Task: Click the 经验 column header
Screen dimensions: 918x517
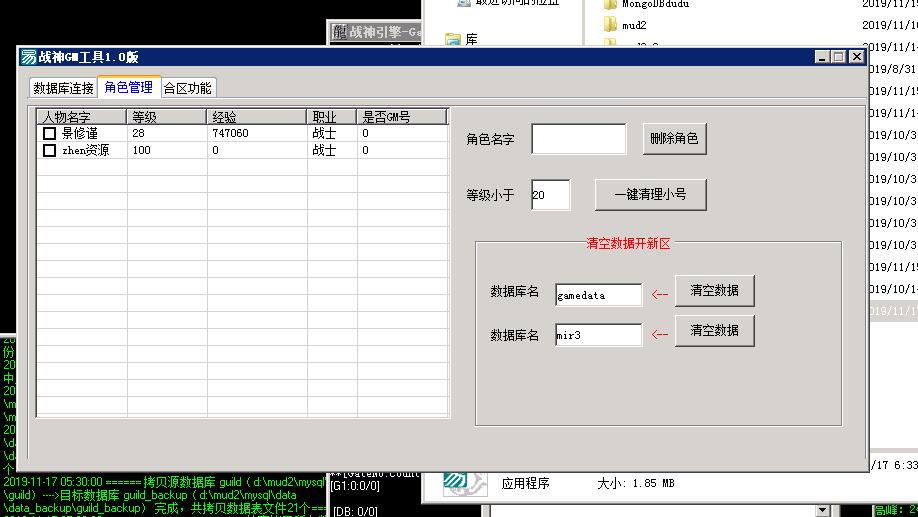Action: click(x=256, y=117)
